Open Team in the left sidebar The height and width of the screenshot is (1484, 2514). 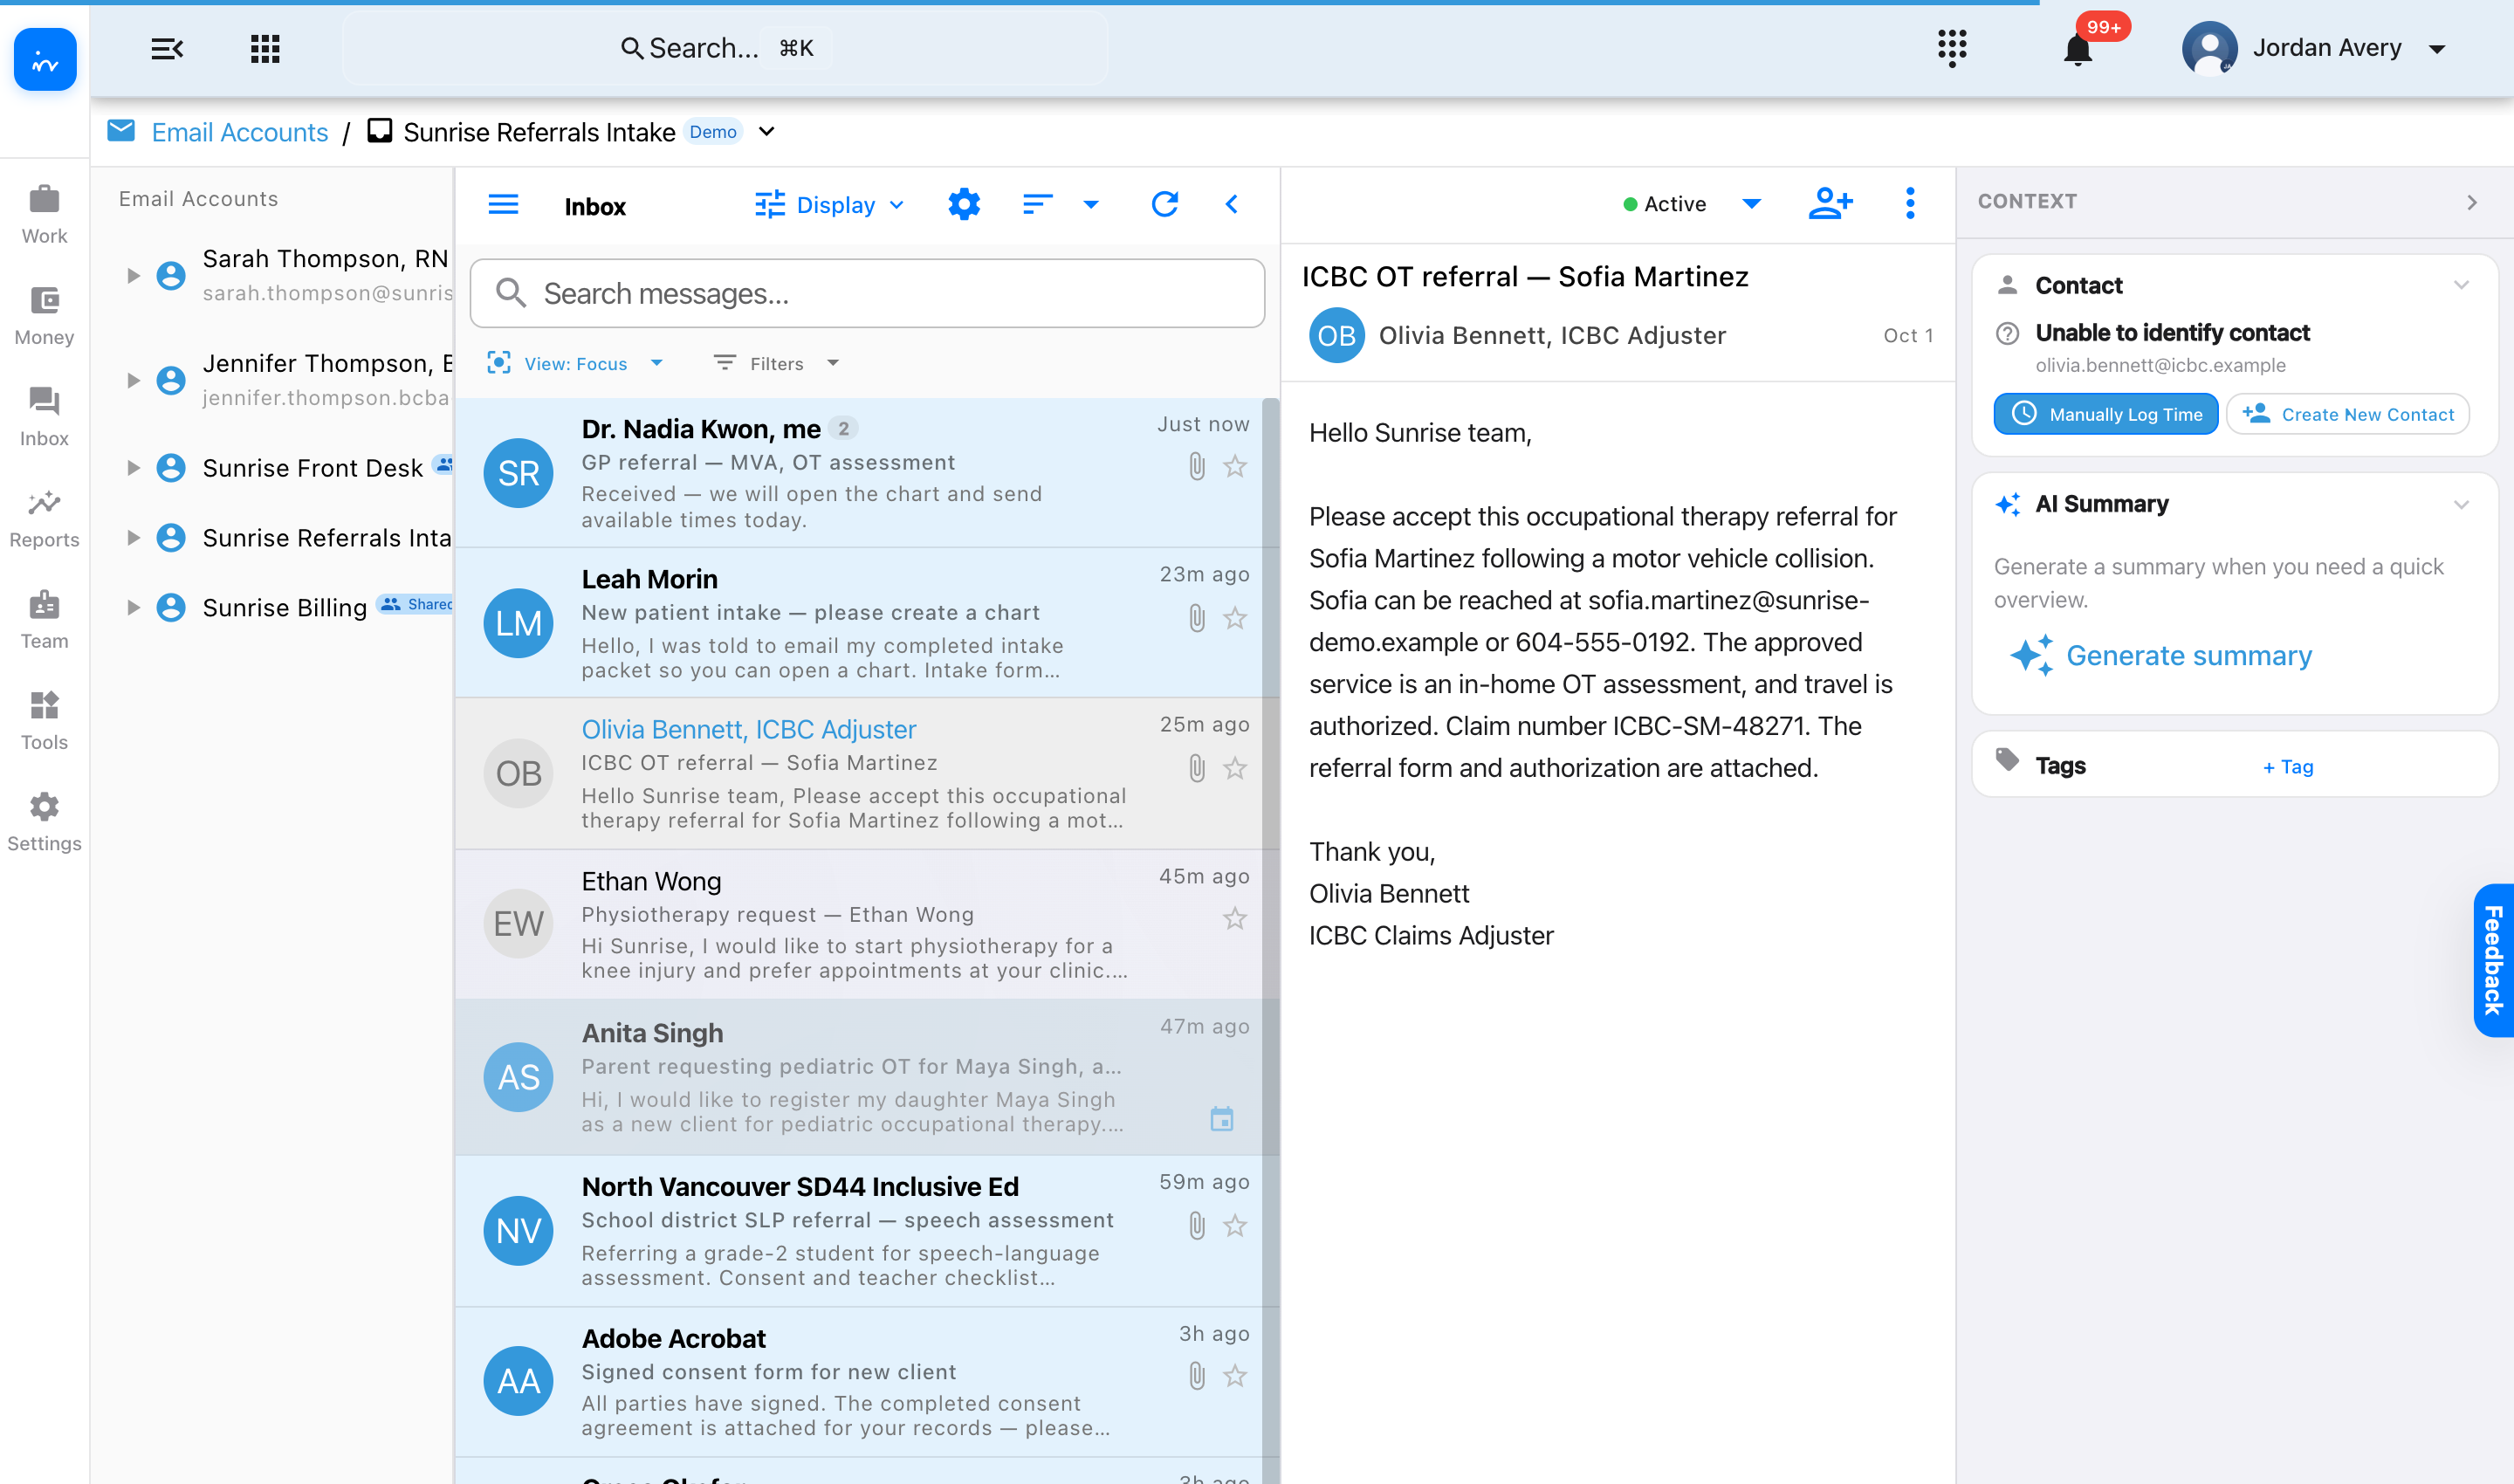coord(44,620)
